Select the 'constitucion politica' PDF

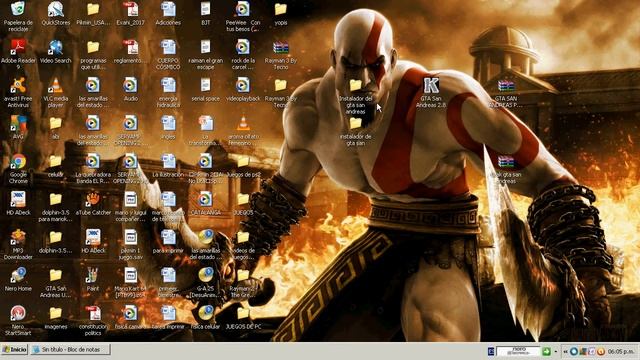pyautogui.click(x=93, y=320)
